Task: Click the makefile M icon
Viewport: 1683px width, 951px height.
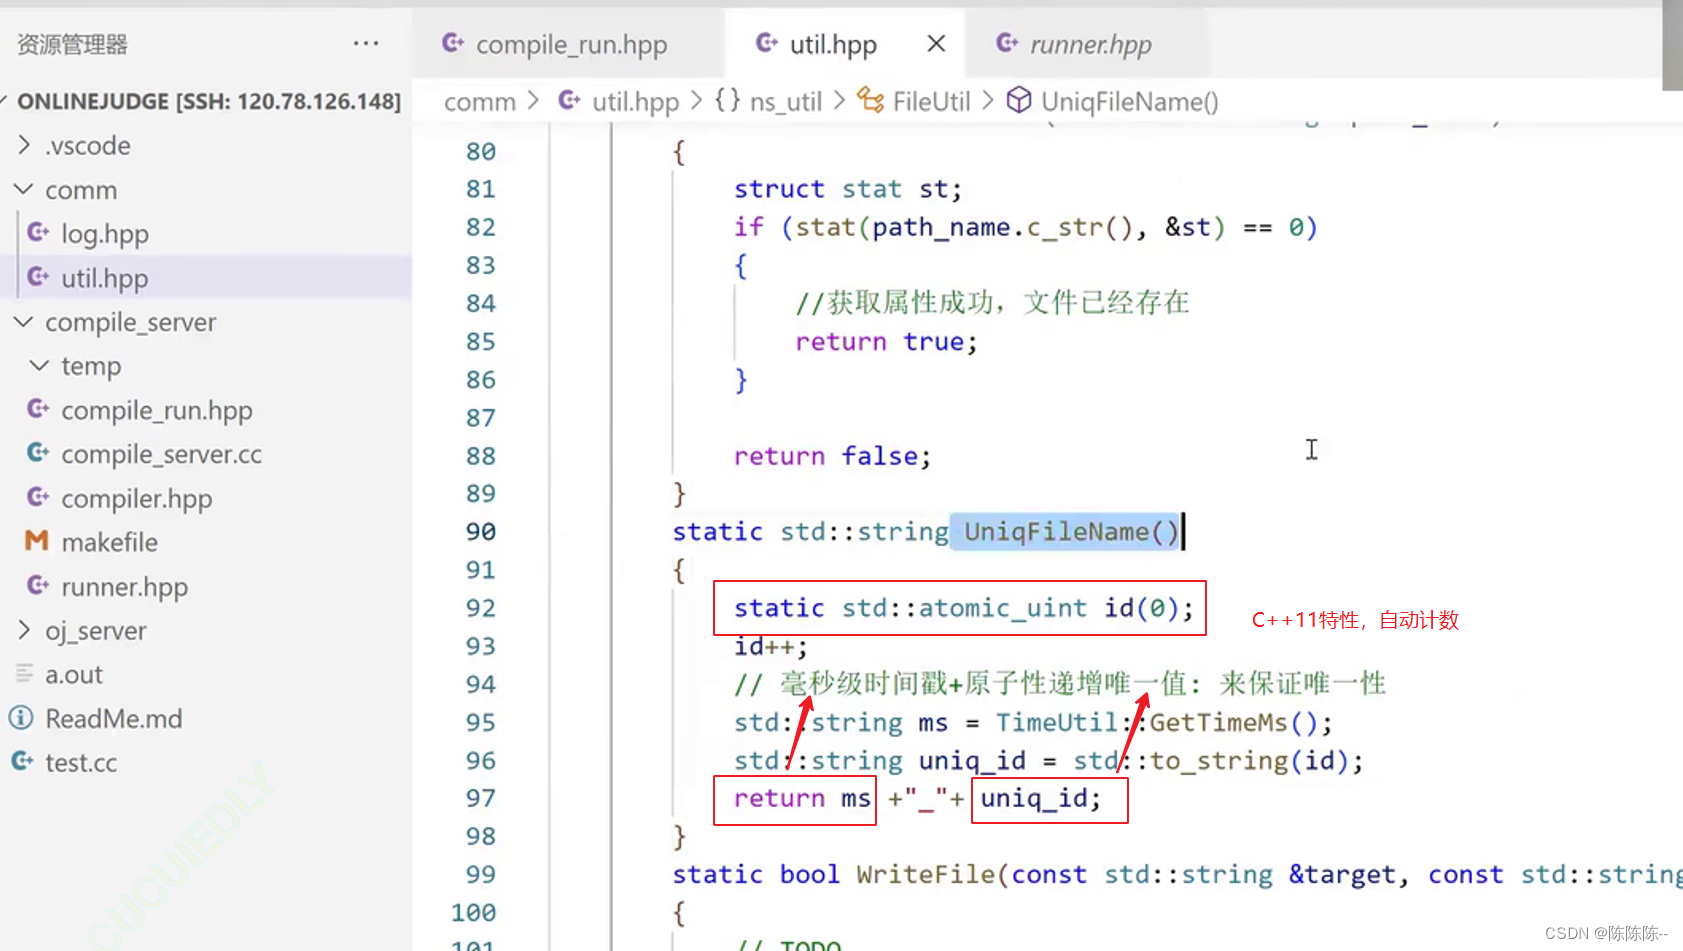Action: [x=37, y=541]
